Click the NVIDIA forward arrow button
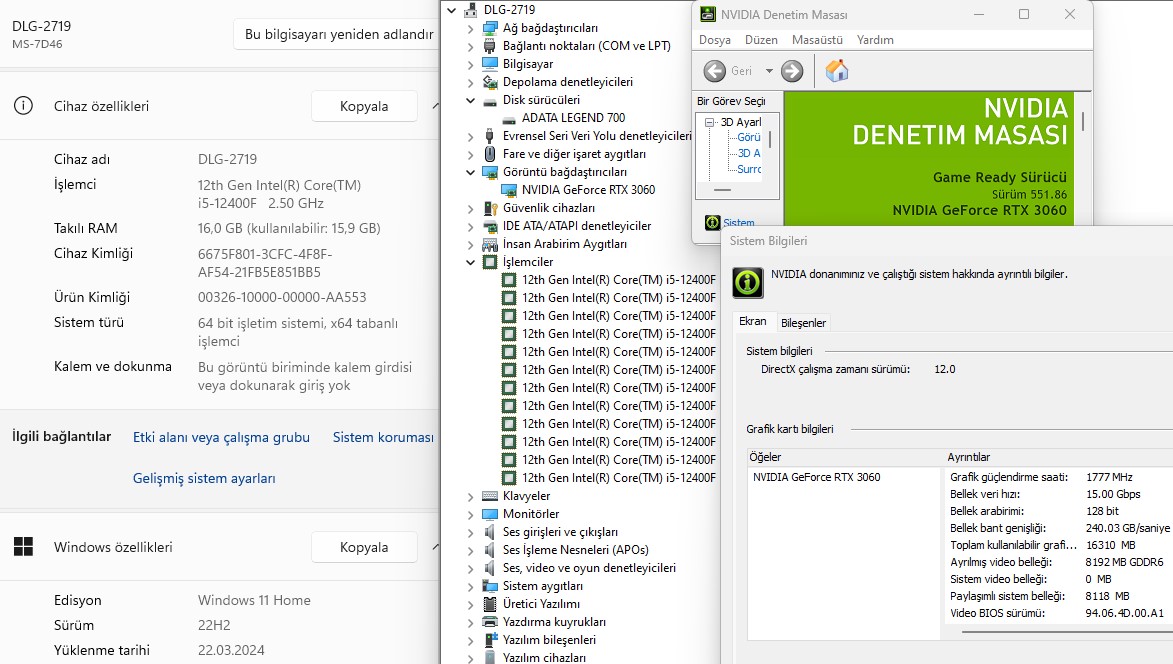This screenshot has width=1173, height=664. coord(792,71)
